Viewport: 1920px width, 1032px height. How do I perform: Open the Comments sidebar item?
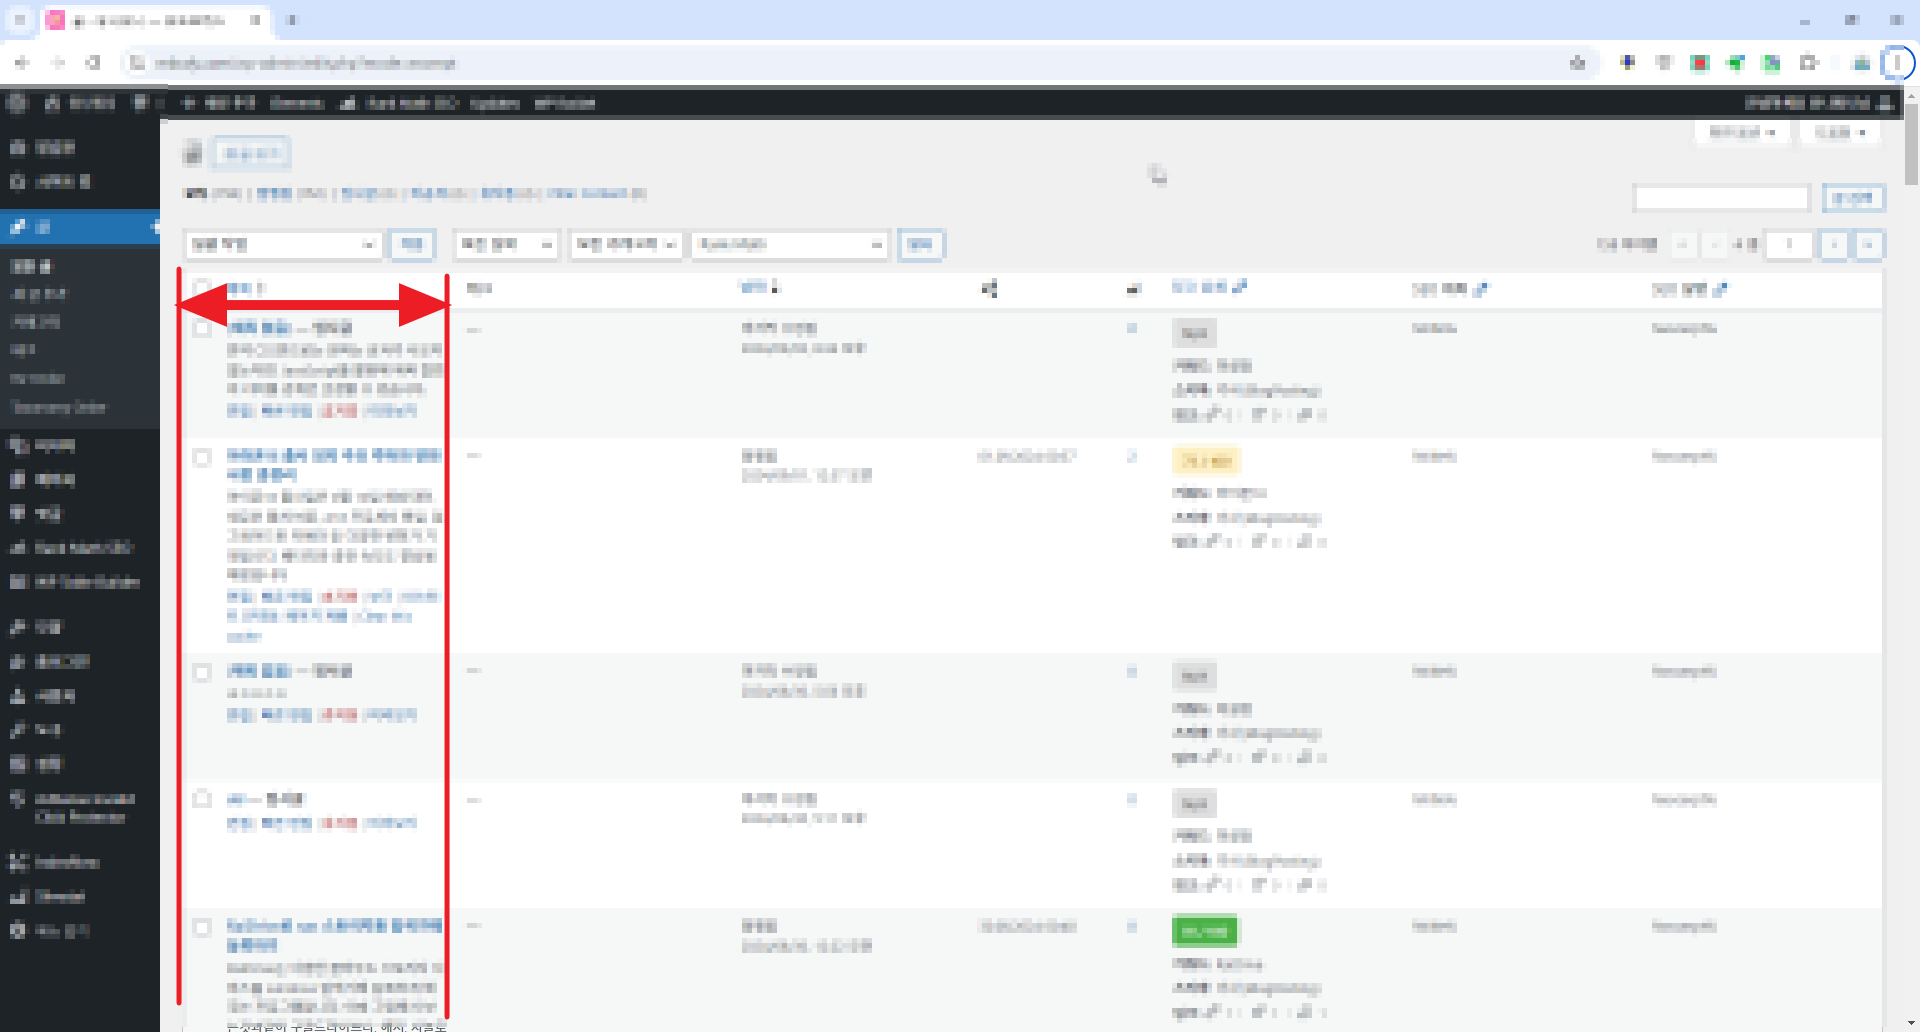pyautogui.click(x=80, y=513)
